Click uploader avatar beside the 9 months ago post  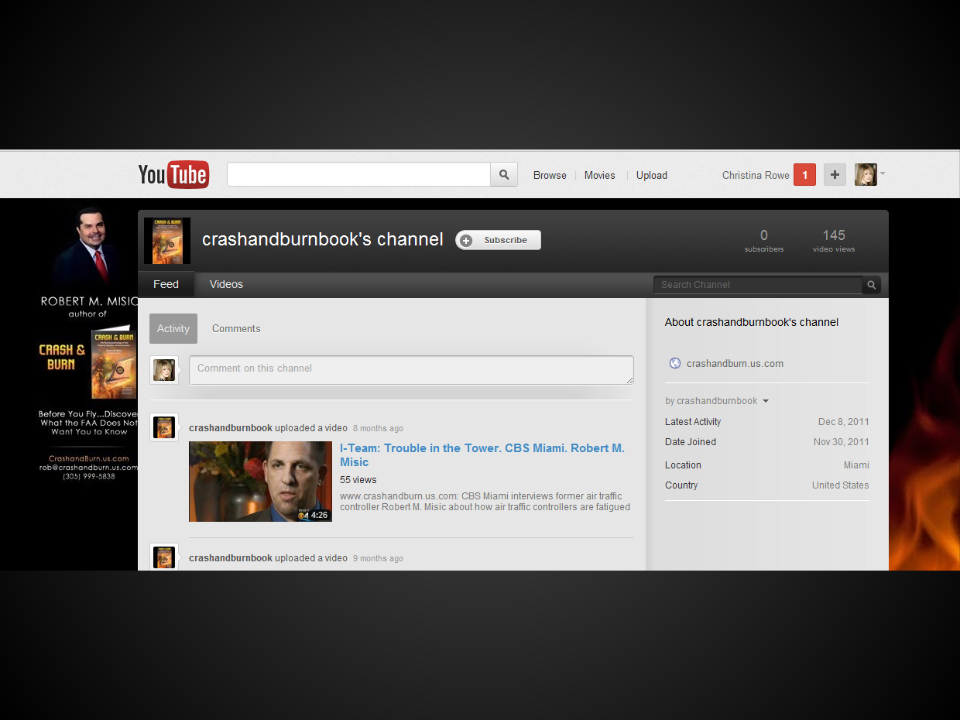[x=164, y=557]
